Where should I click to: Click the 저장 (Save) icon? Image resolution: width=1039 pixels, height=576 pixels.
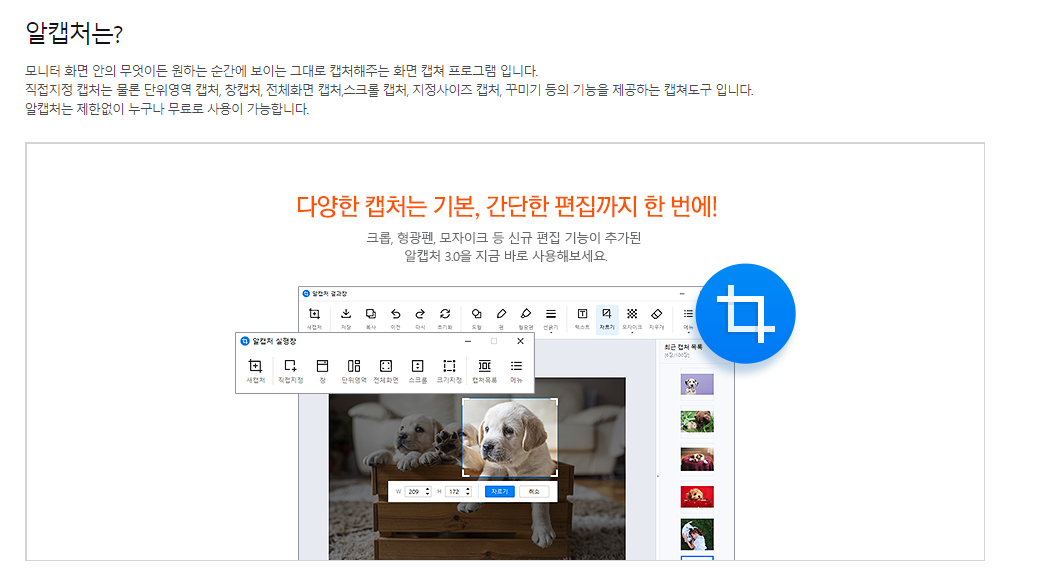pyautogui.click(x=347, y=312)
